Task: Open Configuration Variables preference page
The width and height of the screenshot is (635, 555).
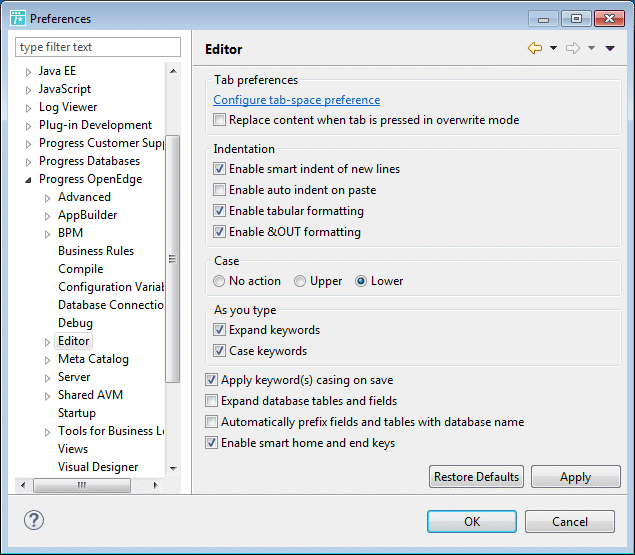Action: click(x=111, y=287)
